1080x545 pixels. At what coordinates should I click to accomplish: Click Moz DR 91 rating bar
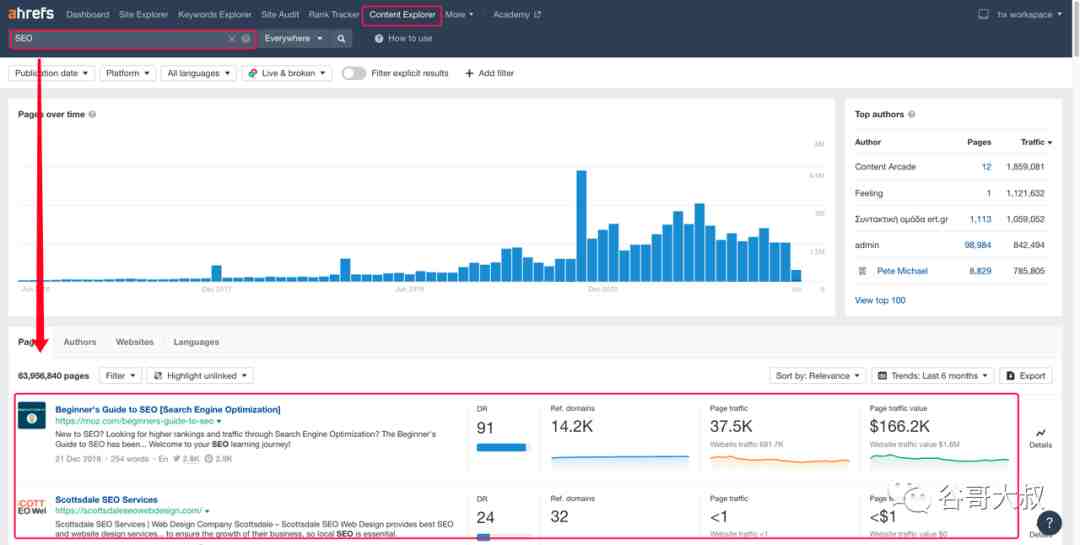tap(501, 447)
